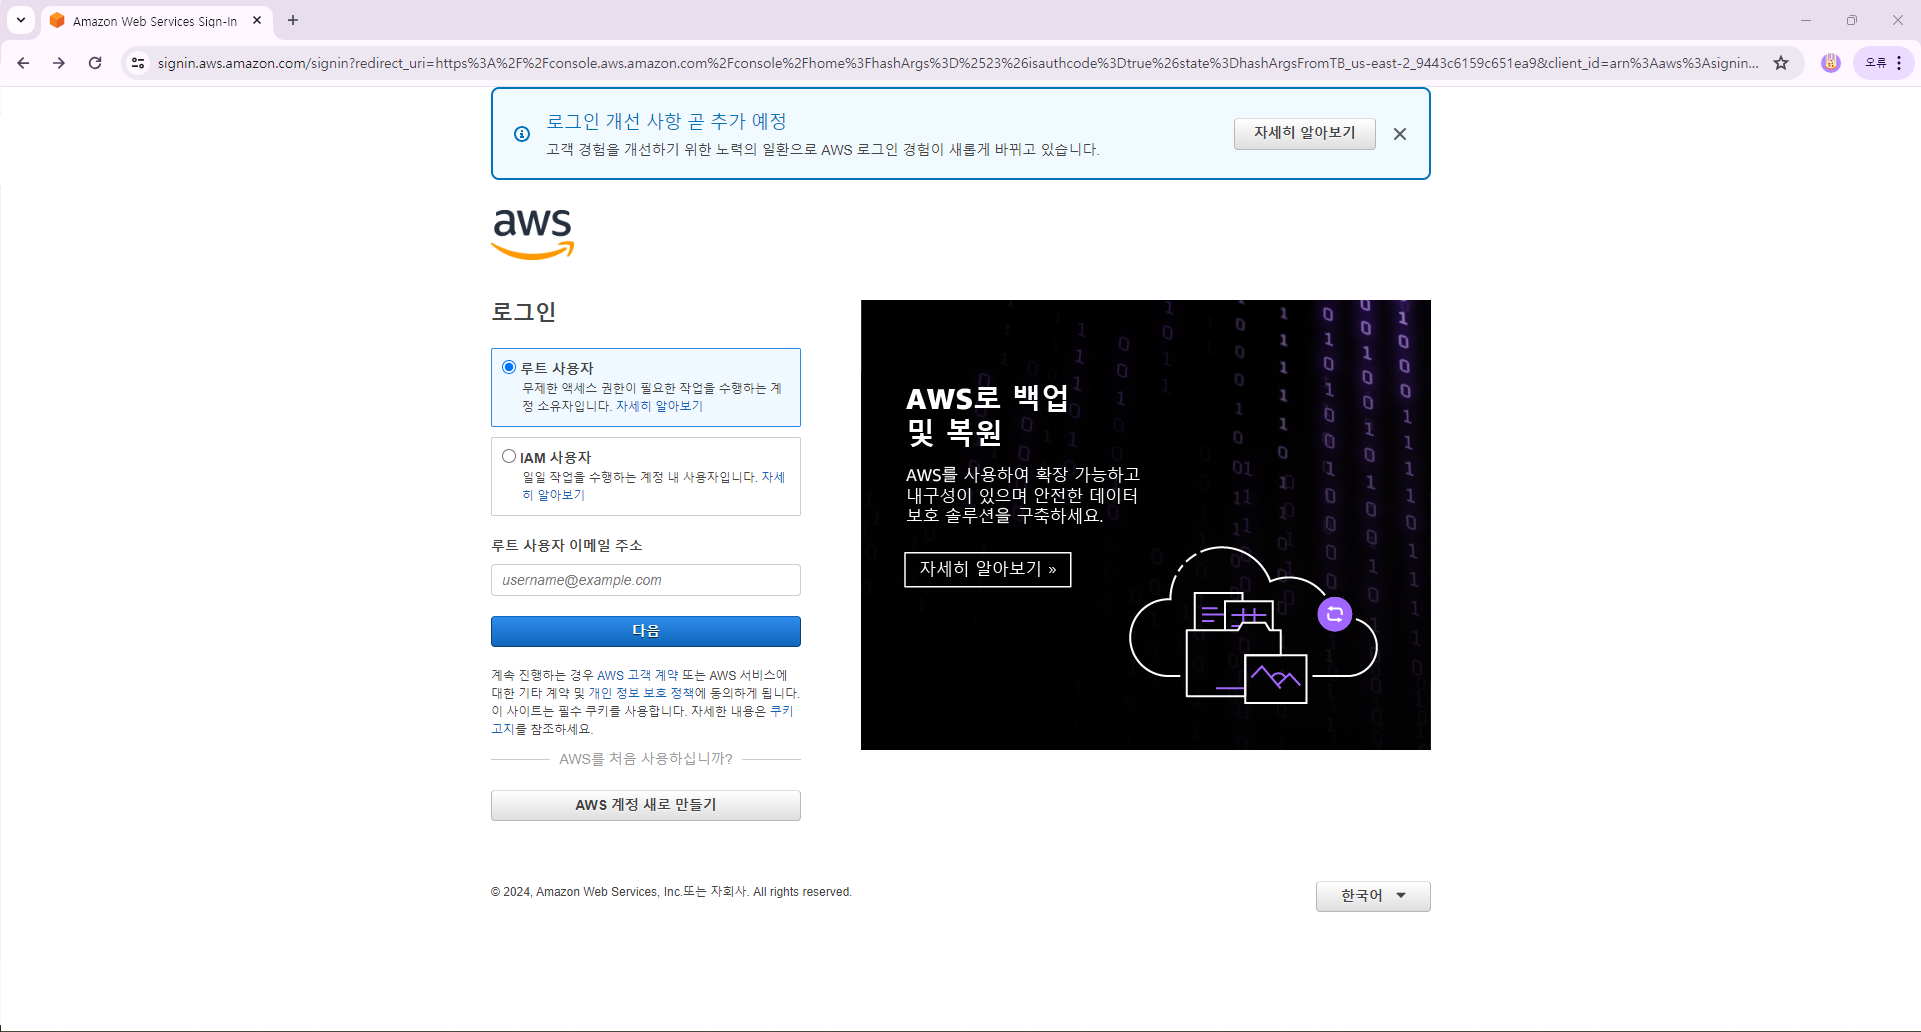Dismiss the sign-in improvements banner
The width and height of the screenshot is (1921, 1032).
point(1400,134)
